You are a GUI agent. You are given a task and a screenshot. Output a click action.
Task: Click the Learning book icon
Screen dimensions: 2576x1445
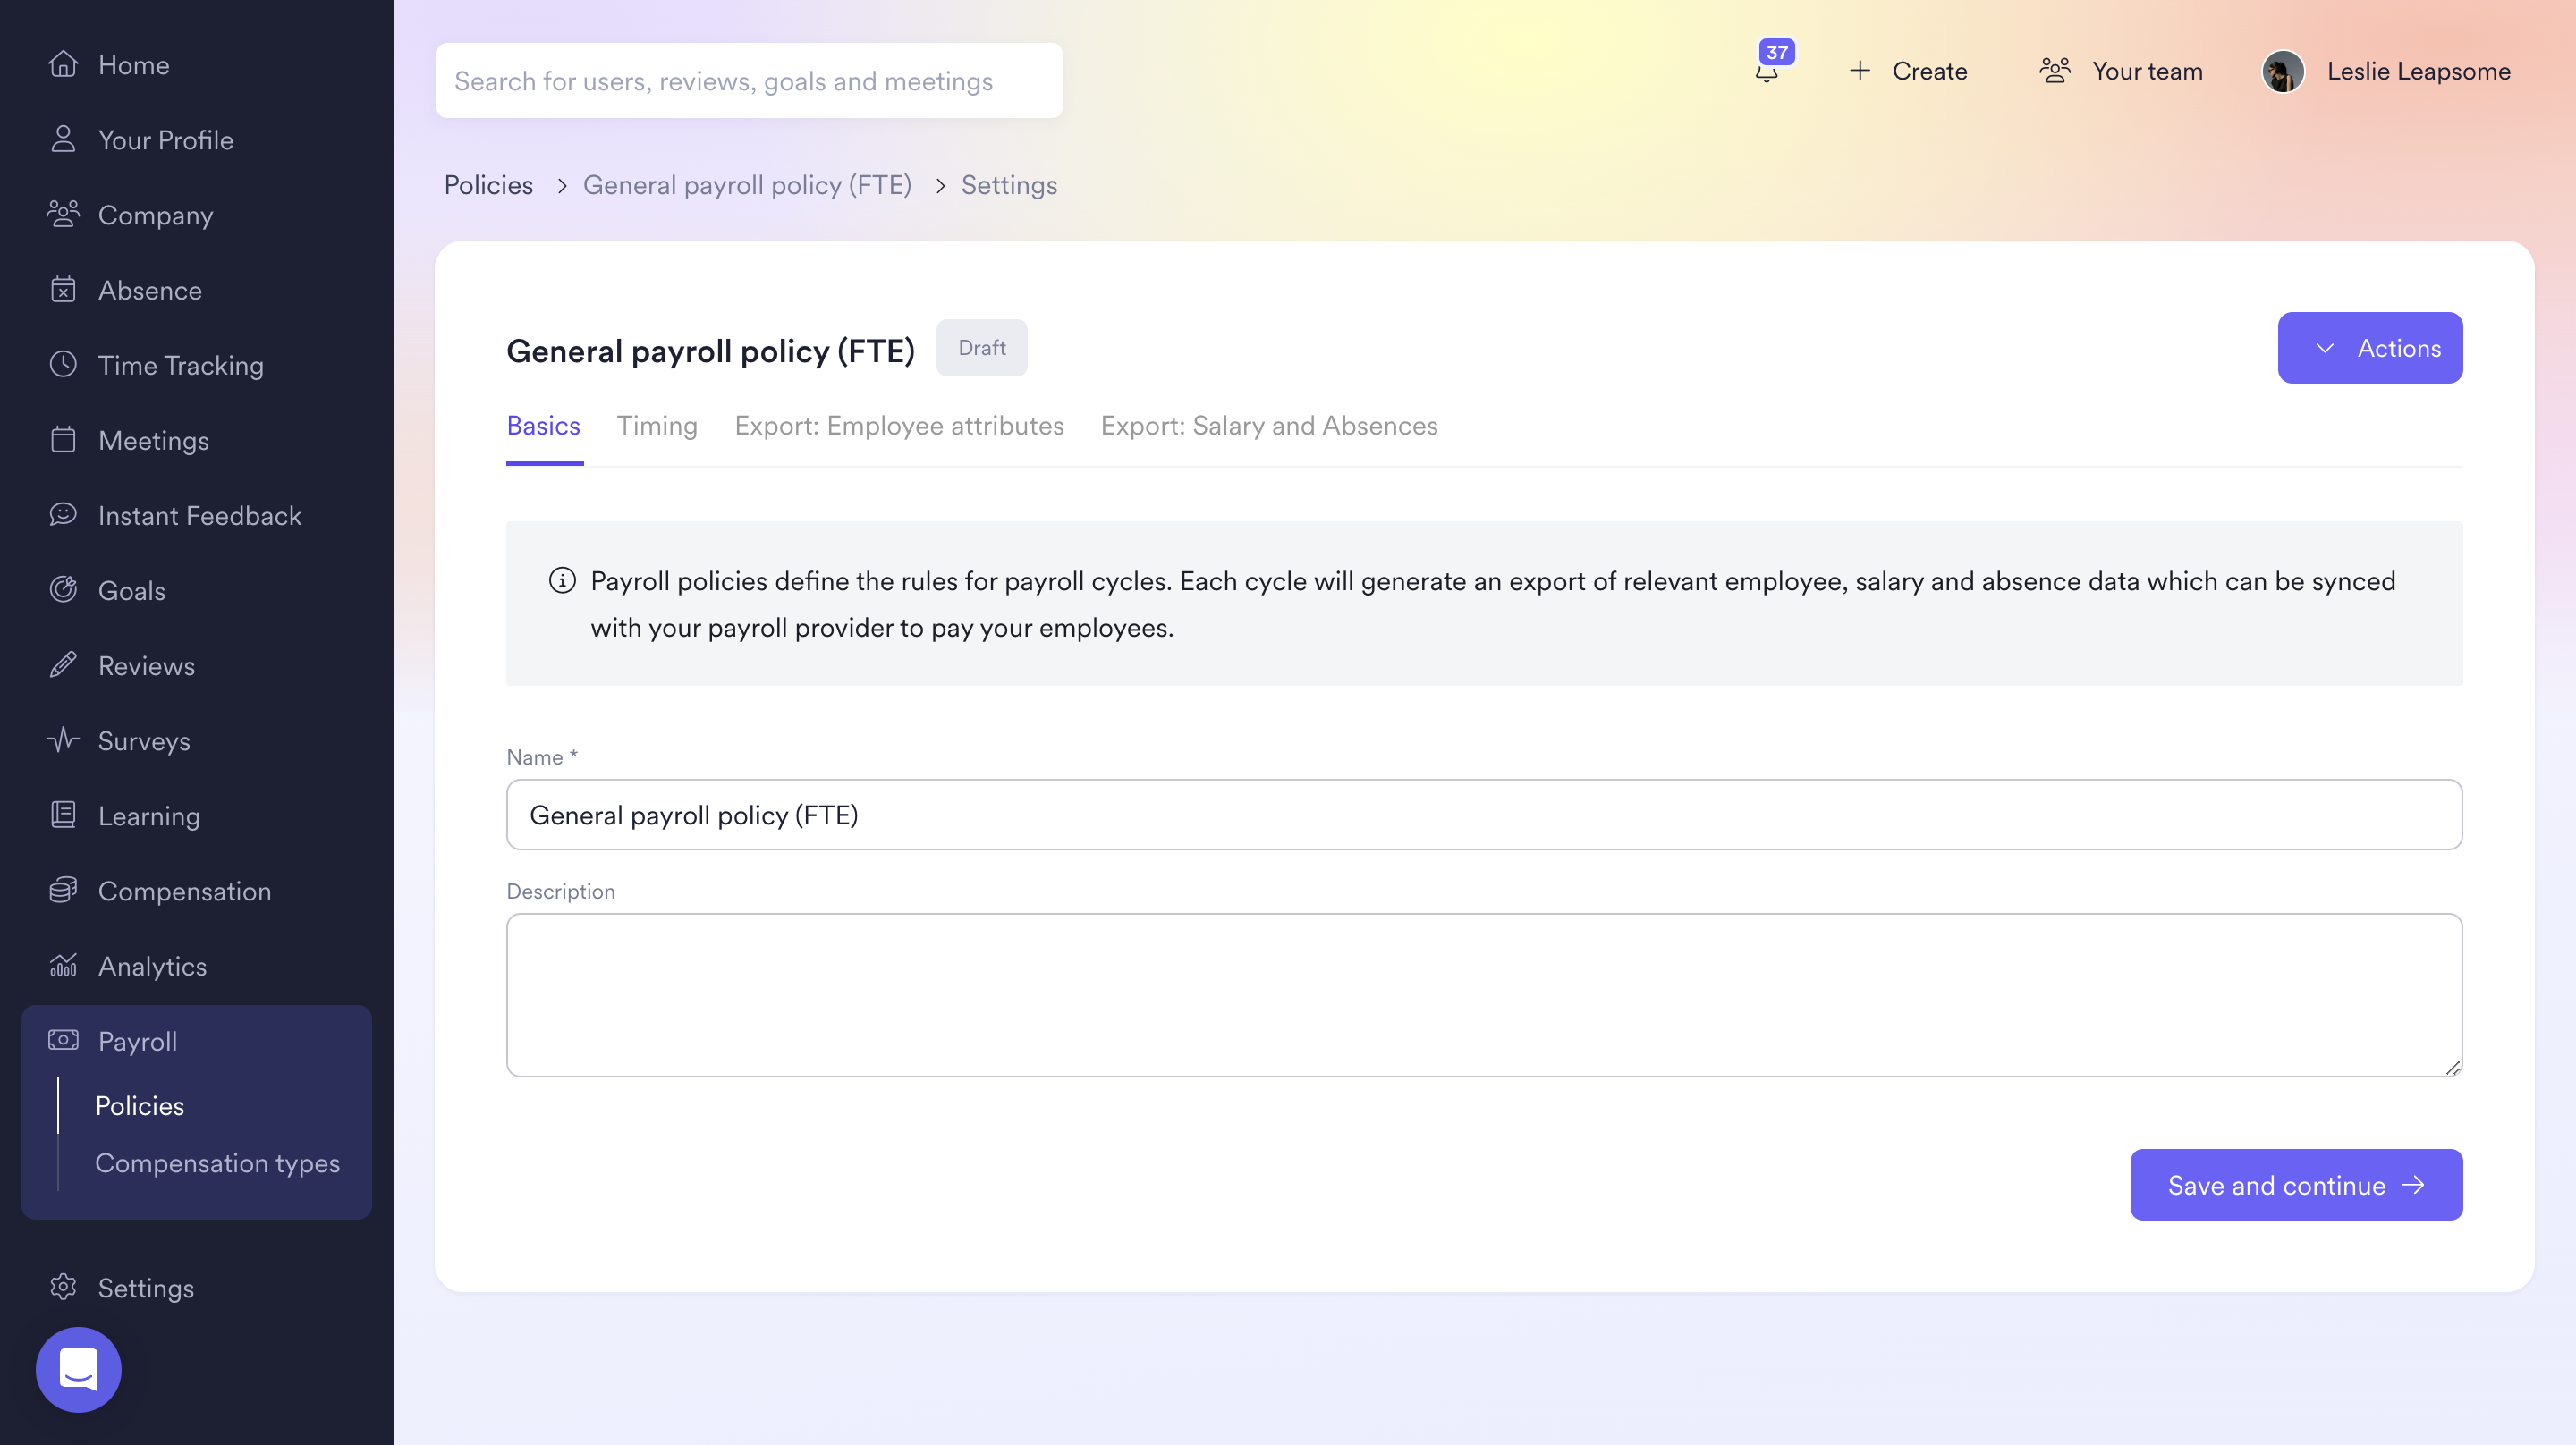tap(63, 815)
